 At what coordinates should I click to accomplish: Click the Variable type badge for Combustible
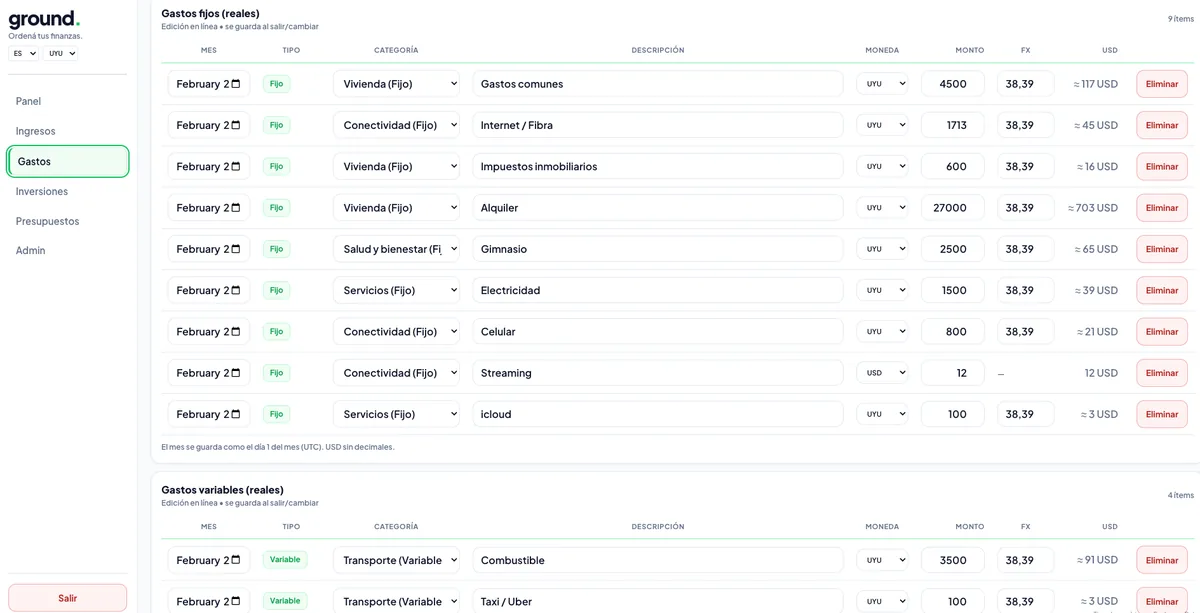(285, 560)
